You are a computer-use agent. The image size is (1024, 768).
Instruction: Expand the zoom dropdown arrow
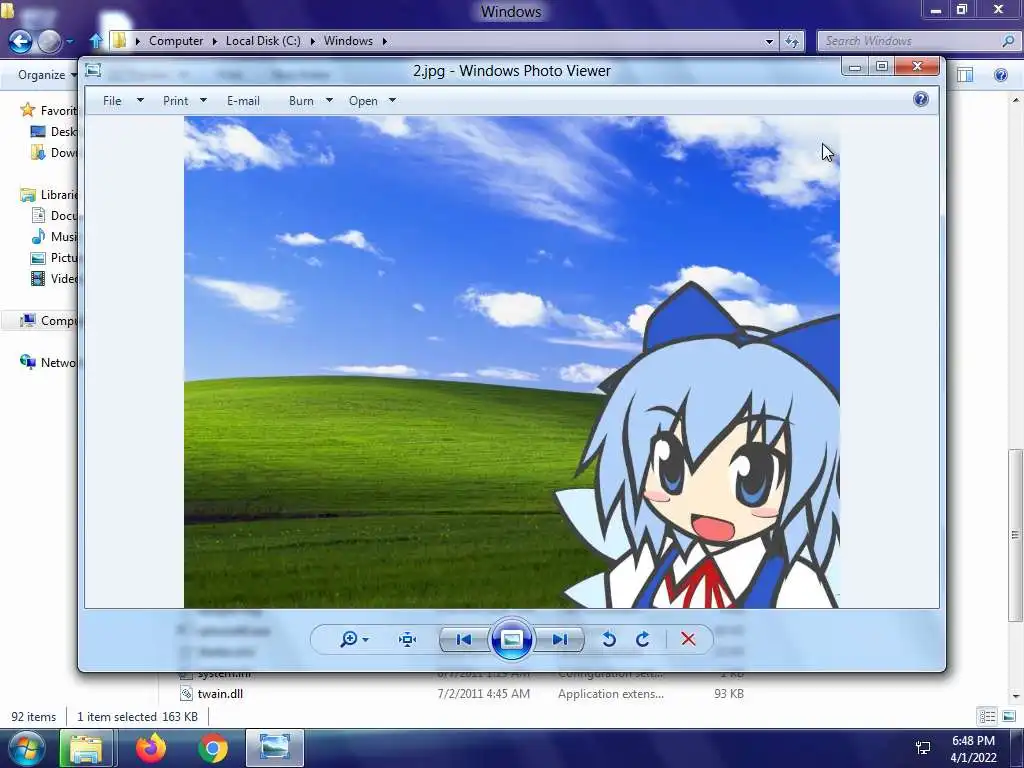tap(366, 640)
